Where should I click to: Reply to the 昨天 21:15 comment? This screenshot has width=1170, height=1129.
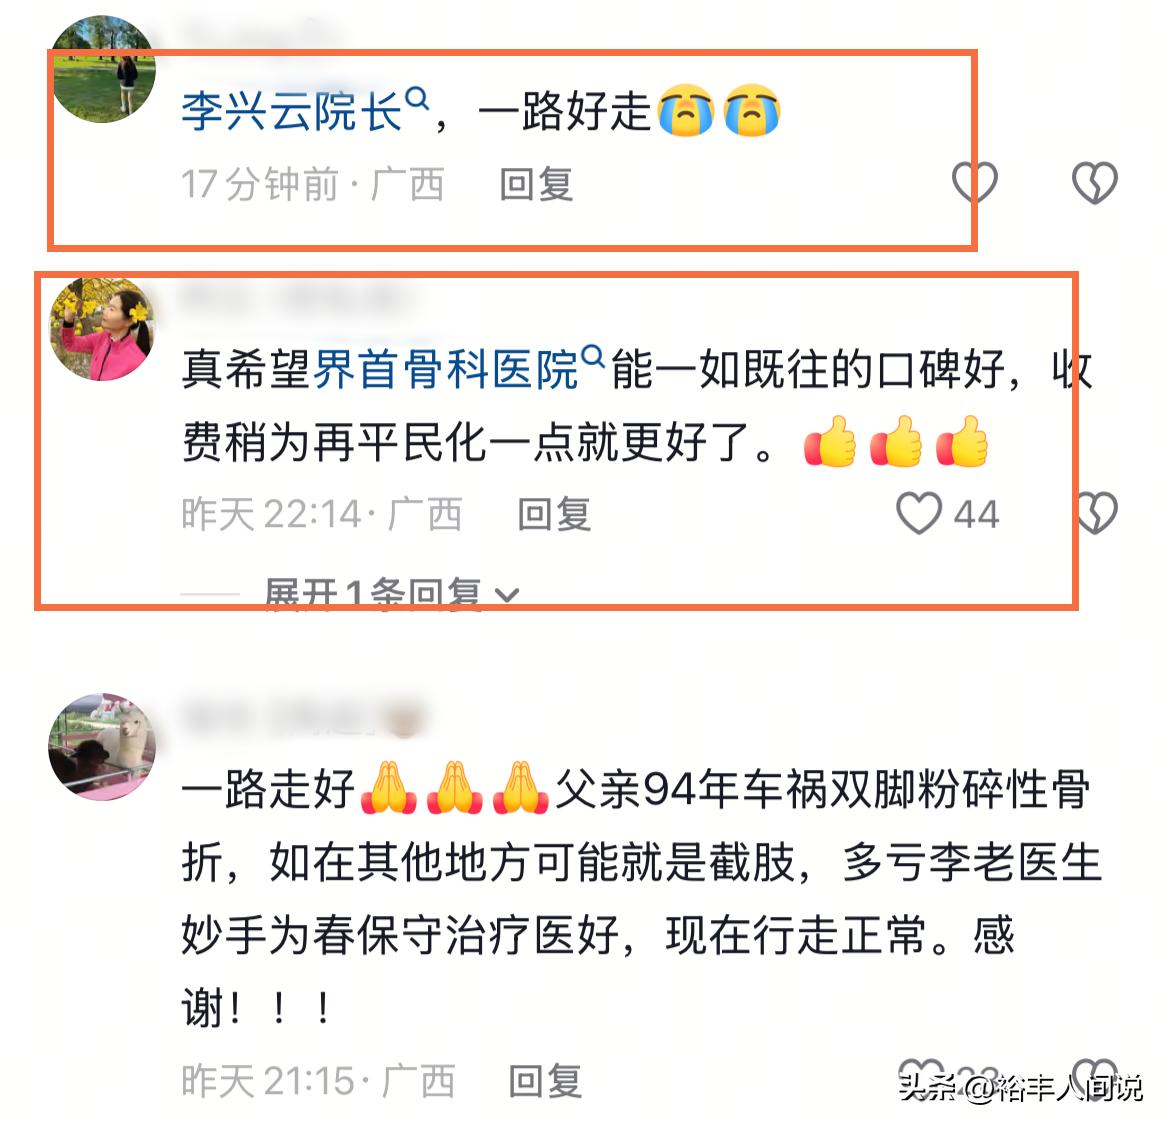coord(545,1081)
